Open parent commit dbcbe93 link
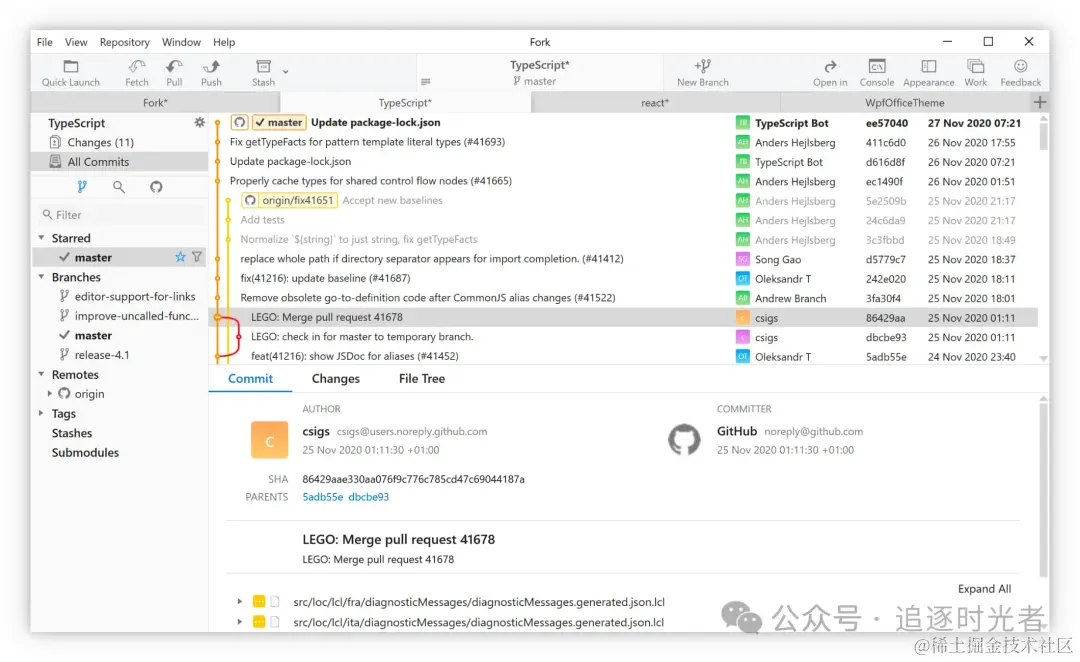 [x=368, y=497]
